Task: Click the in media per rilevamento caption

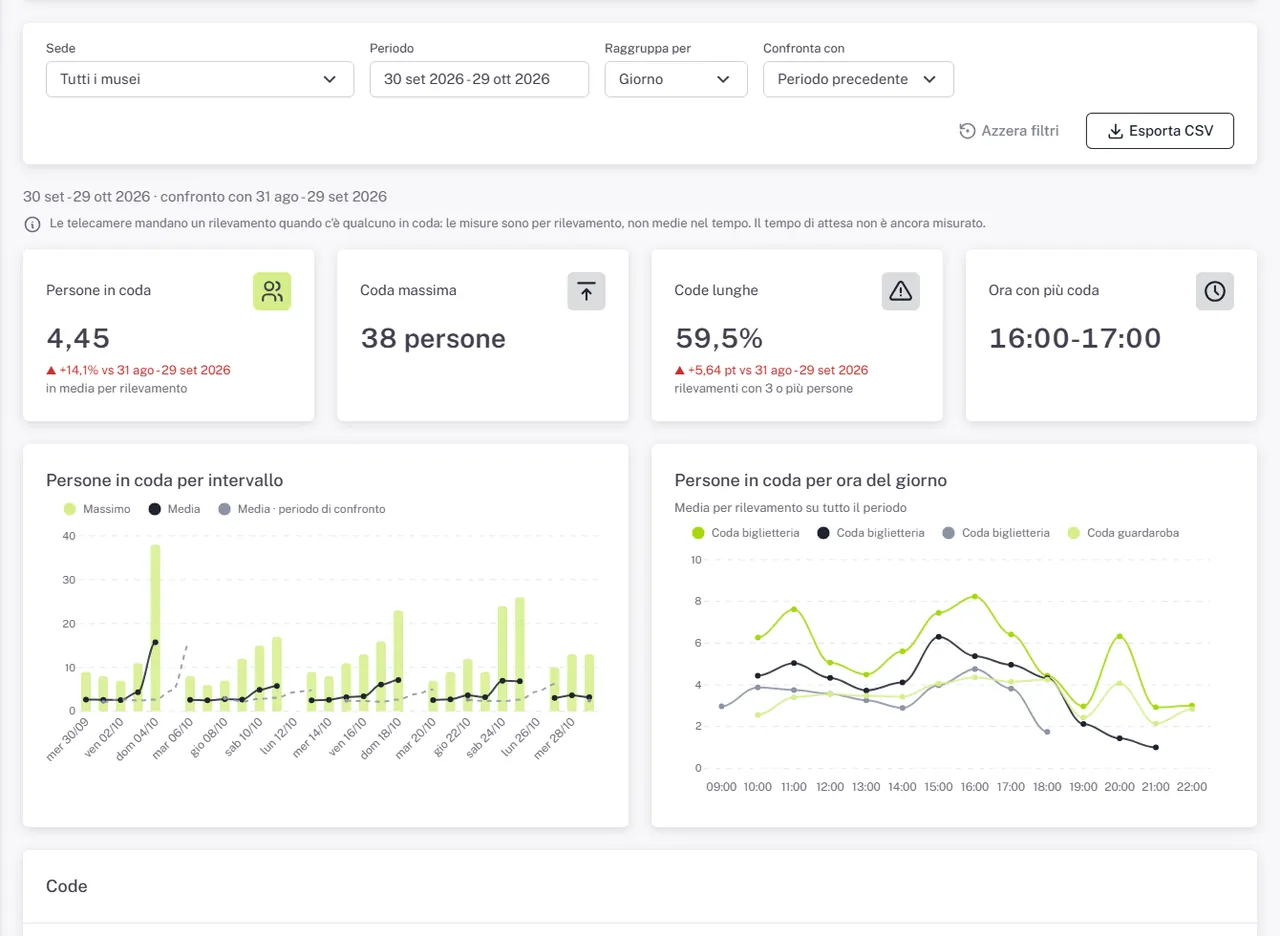Action: 116,388
